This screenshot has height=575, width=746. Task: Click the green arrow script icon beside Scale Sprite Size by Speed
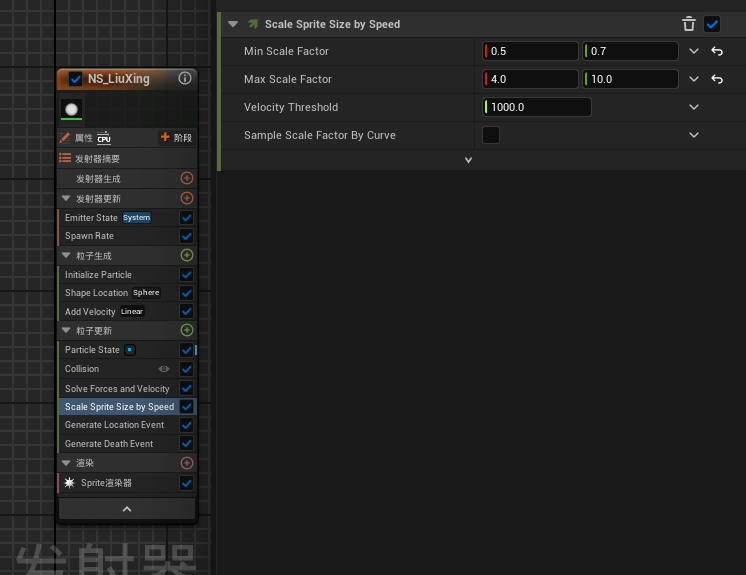[253, 24]
